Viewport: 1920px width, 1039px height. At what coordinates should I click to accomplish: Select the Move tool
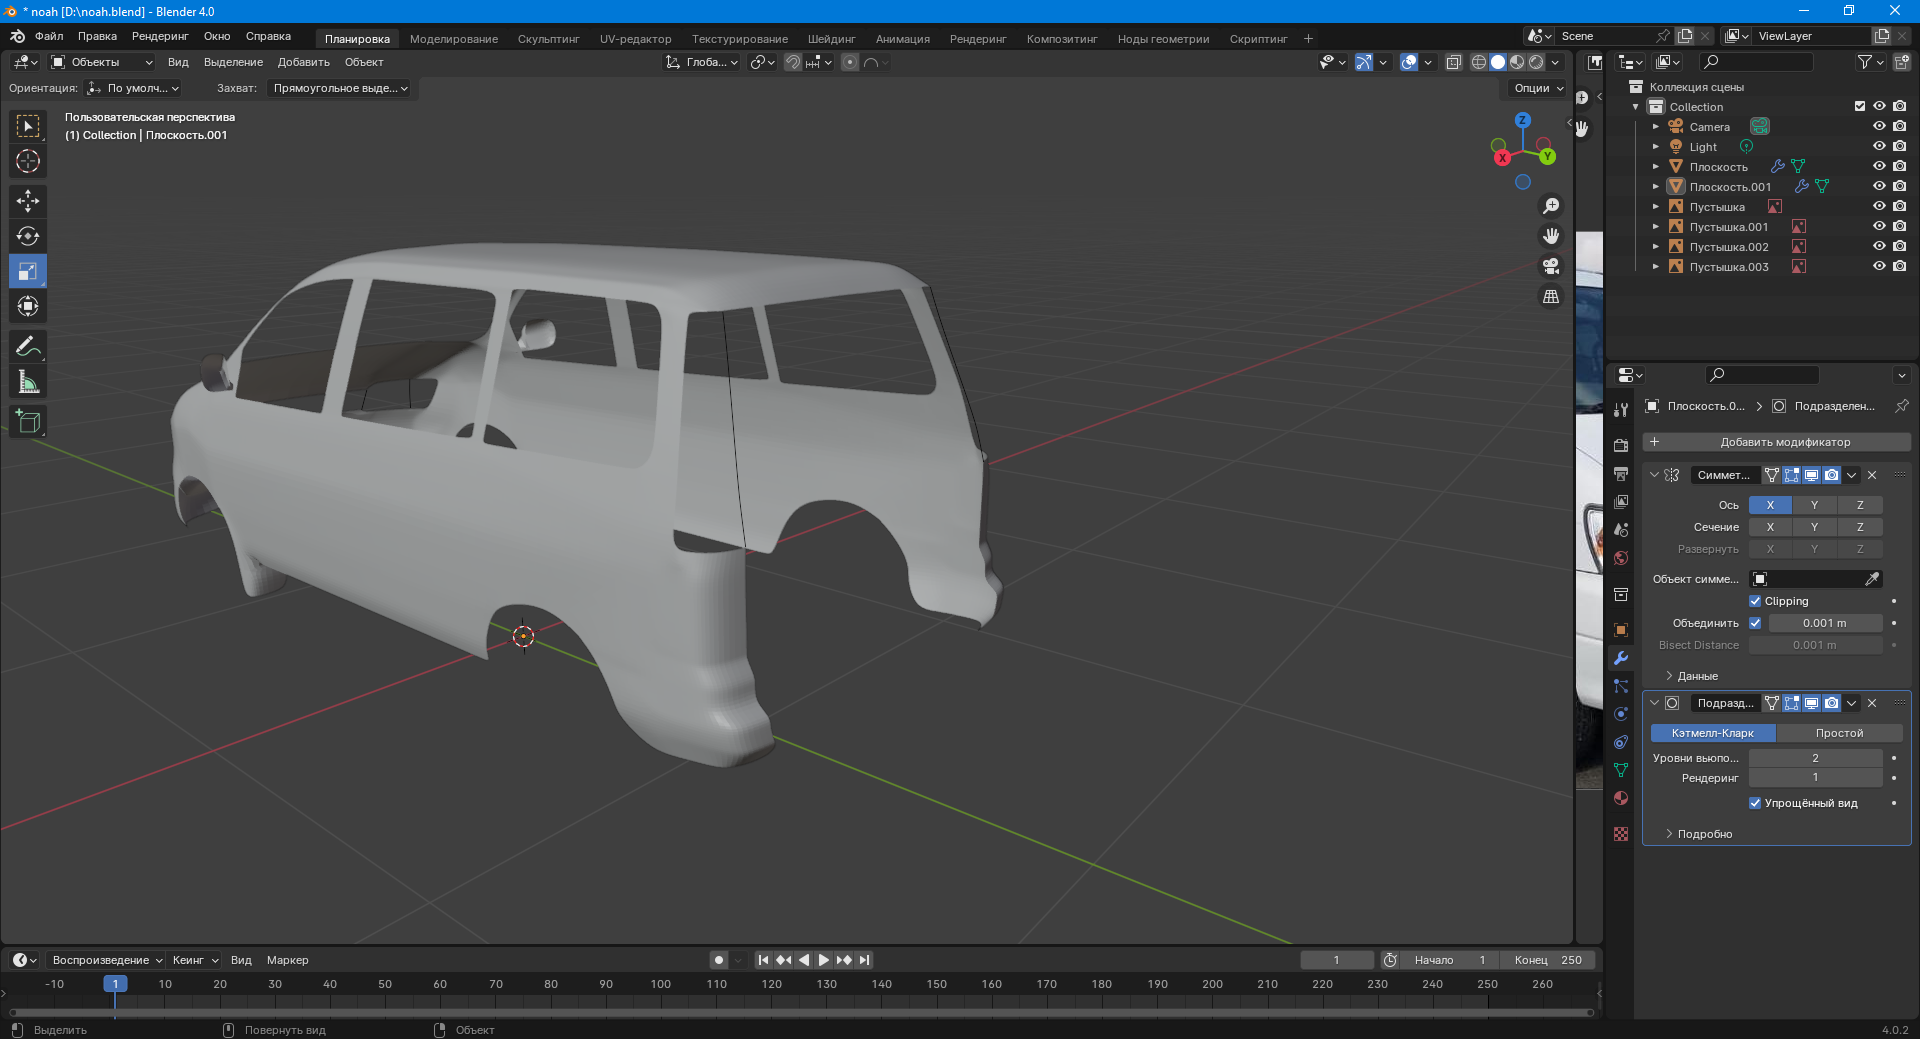click(28, 201)
